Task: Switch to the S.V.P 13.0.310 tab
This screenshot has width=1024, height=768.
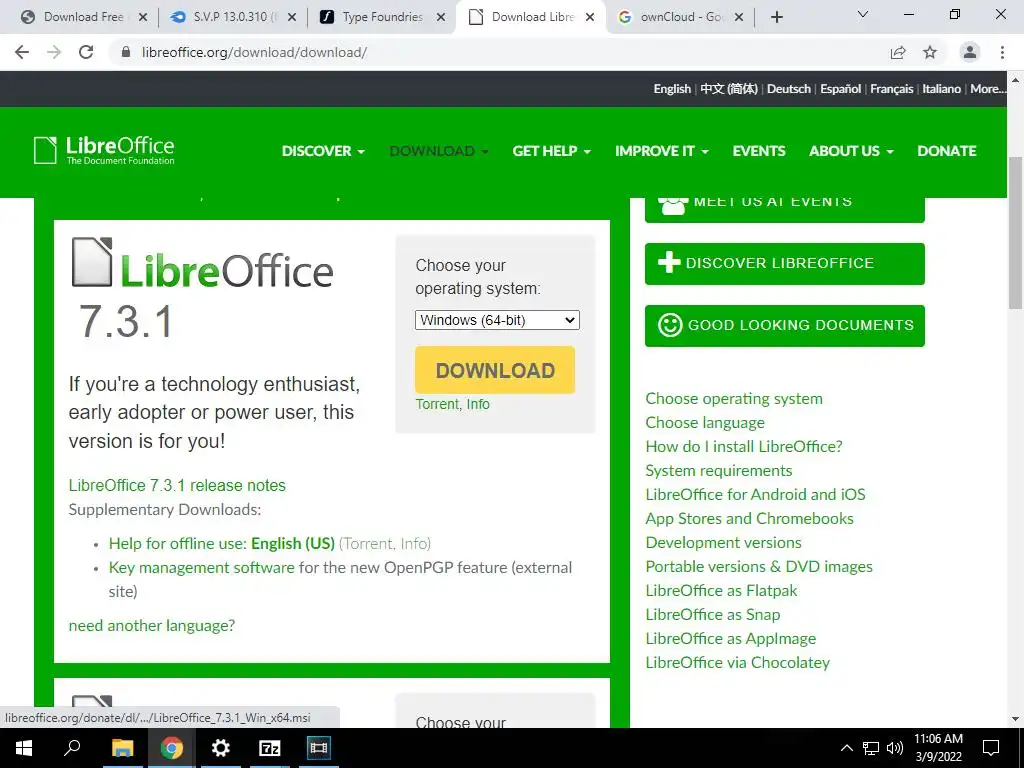Action: pos(232,17)
